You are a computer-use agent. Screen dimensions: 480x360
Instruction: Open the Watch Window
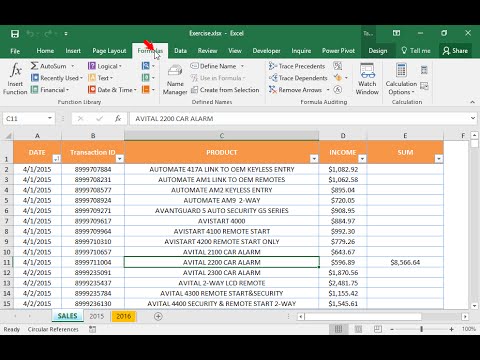[367, 79]
